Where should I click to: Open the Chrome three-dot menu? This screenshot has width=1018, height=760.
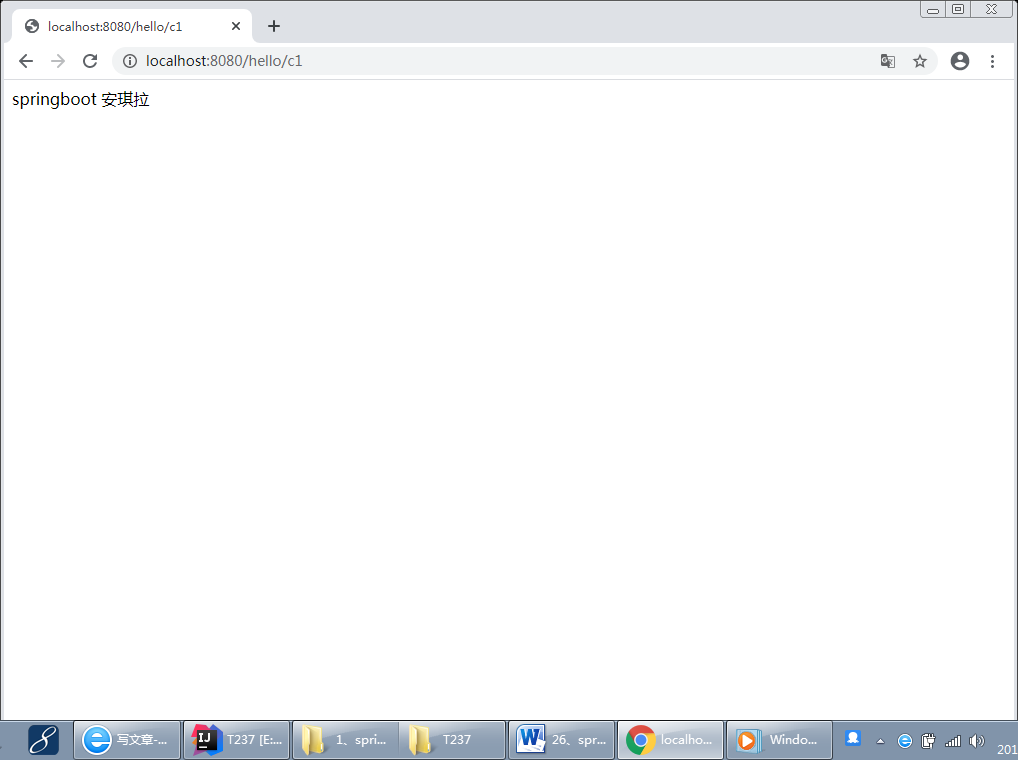[992, 61]
